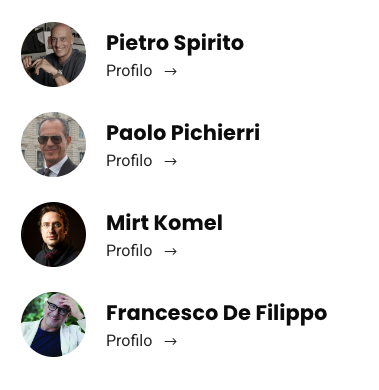This screenshot has height=390, width=379.
Task: Open Pietro Spirito's round avatar photo
Action: tap(53, 54)
